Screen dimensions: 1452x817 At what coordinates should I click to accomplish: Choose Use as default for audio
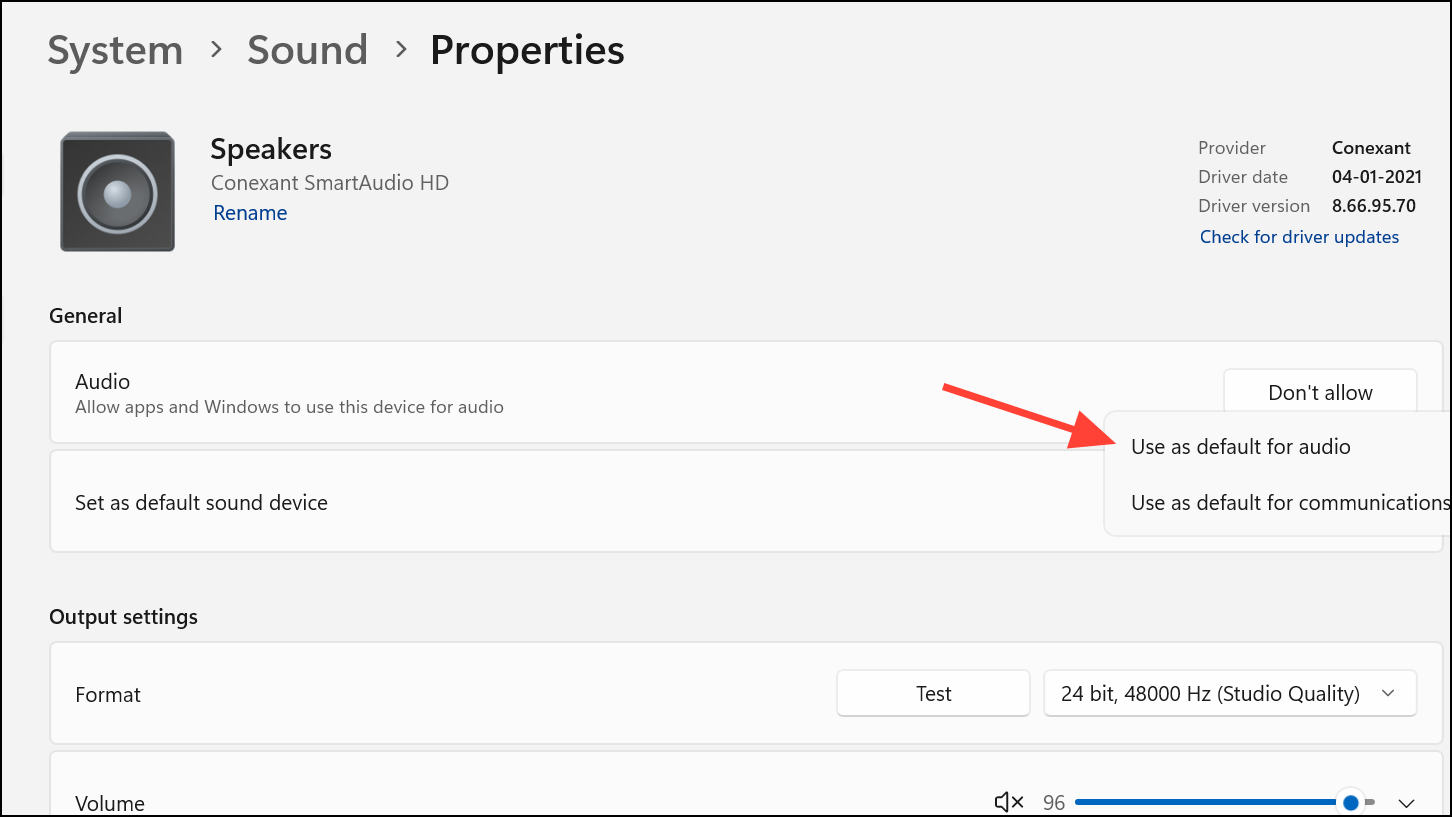1240,447
